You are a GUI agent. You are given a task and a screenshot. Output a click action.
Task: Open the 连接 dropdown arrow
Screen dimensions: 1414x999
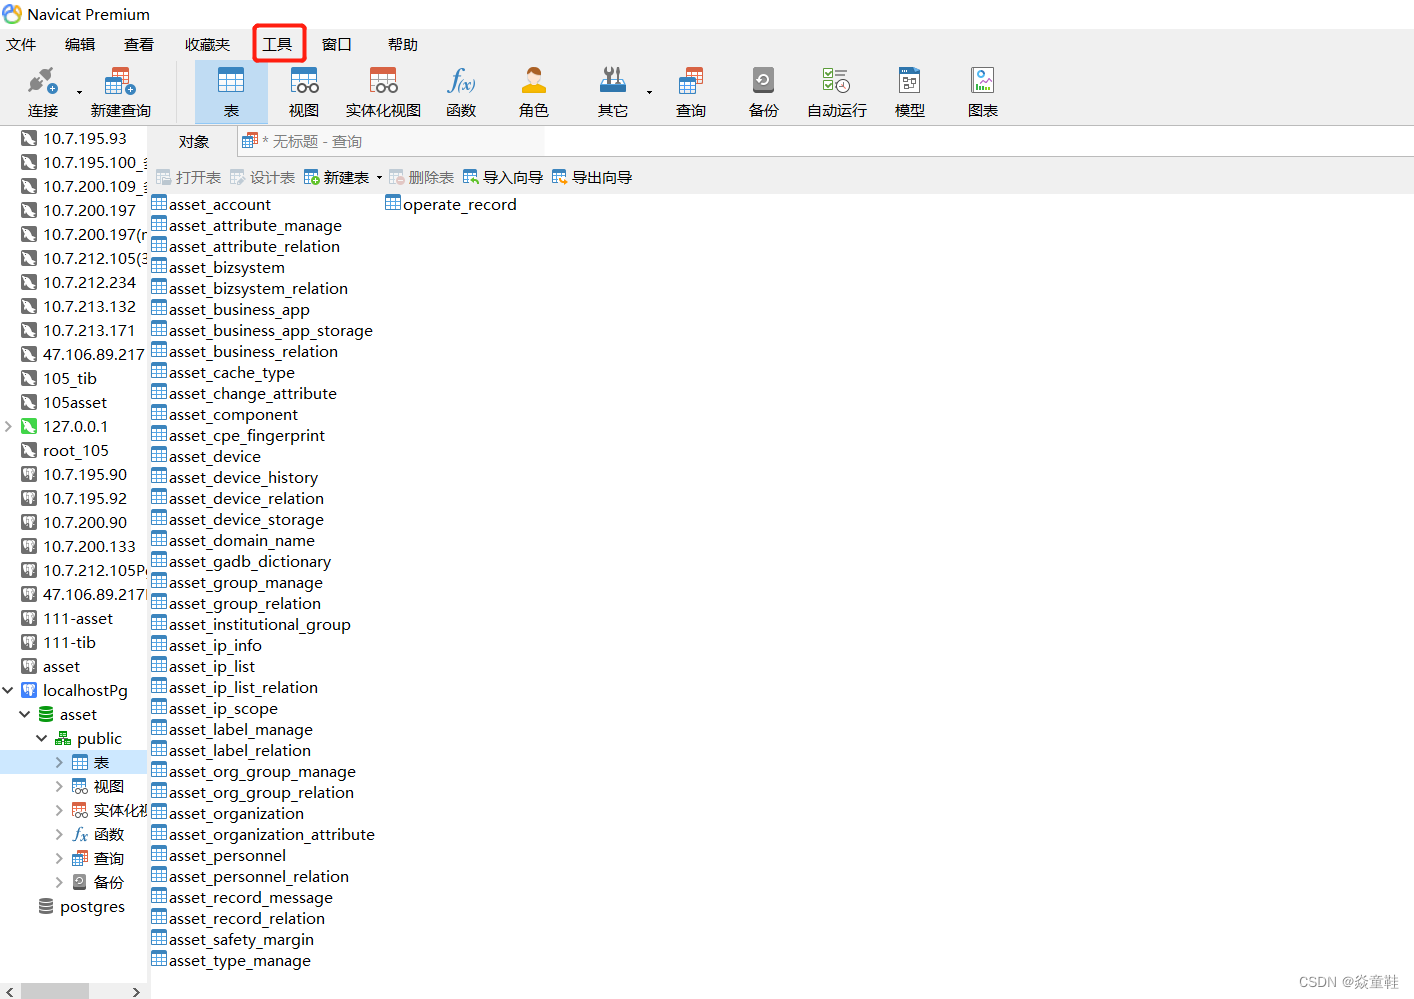pyautogui.click(x=79, y=92)
